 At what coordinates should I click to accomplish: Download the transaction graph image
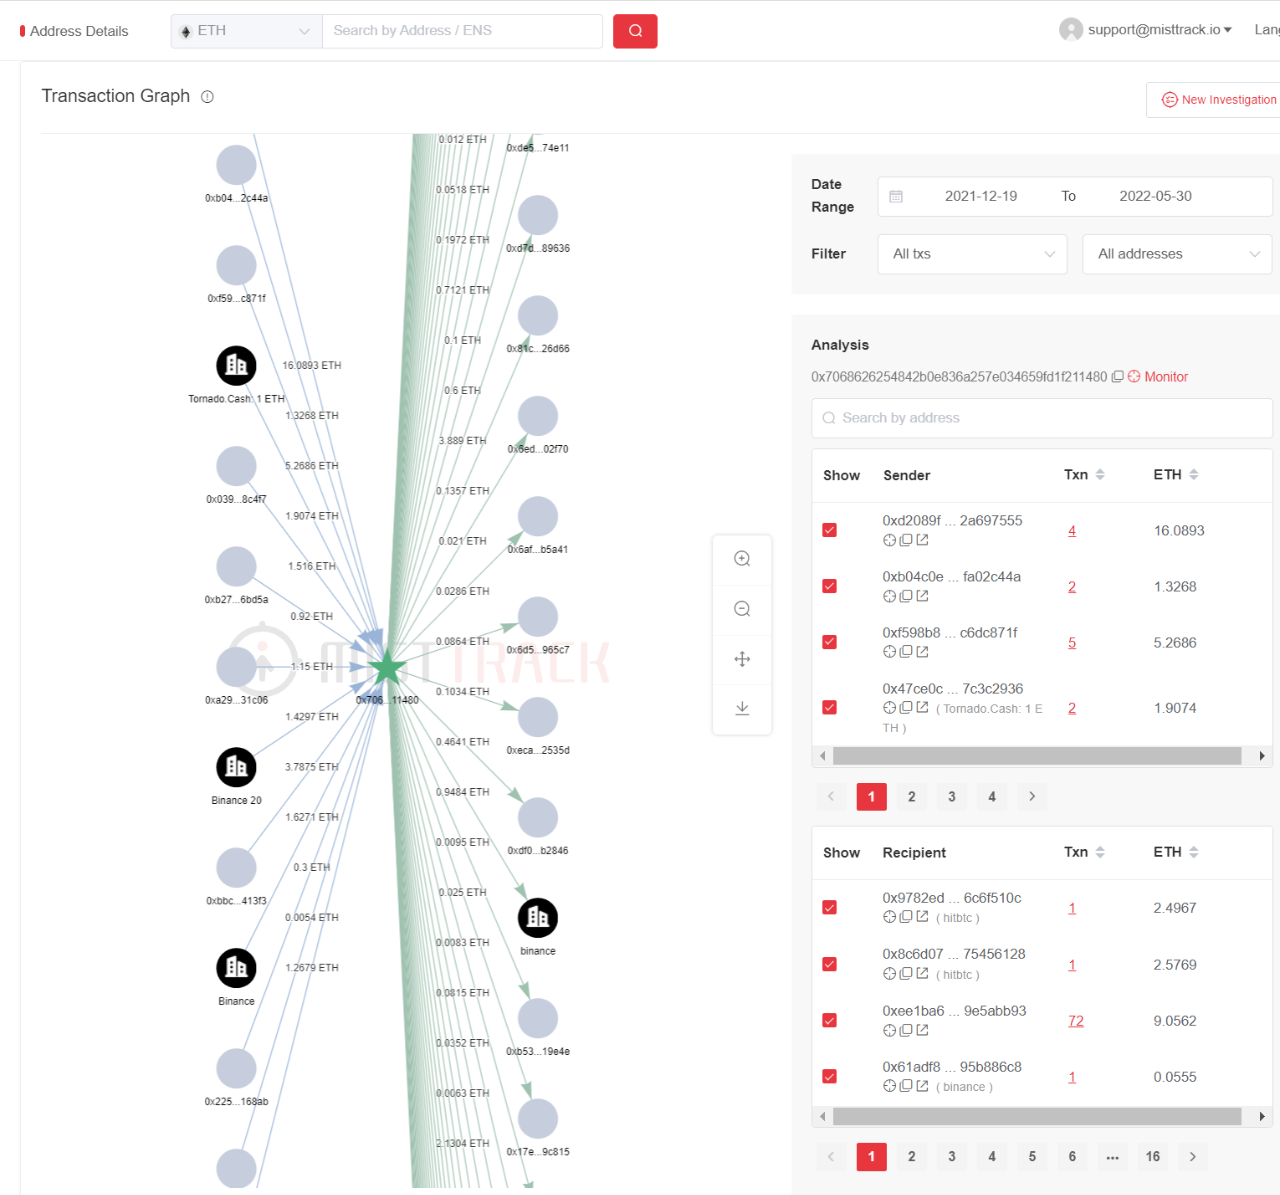point(742,708)
